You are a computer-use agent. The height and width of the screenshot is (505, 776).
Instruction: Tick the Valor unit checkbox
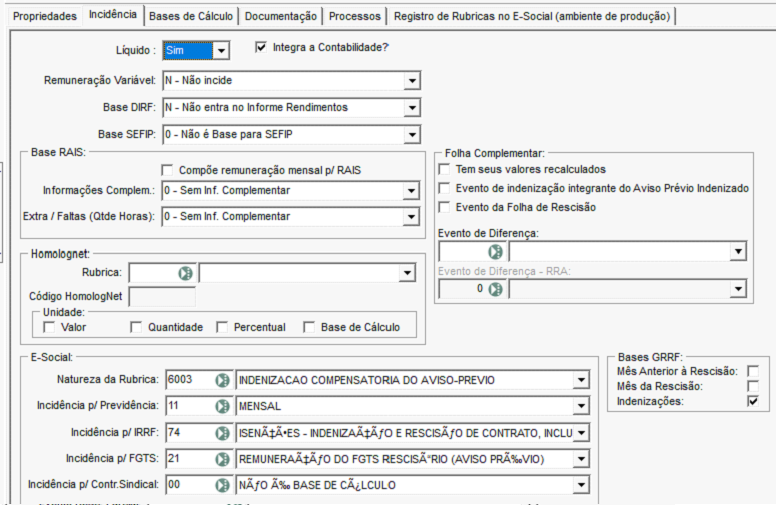[x=49, y=327]
